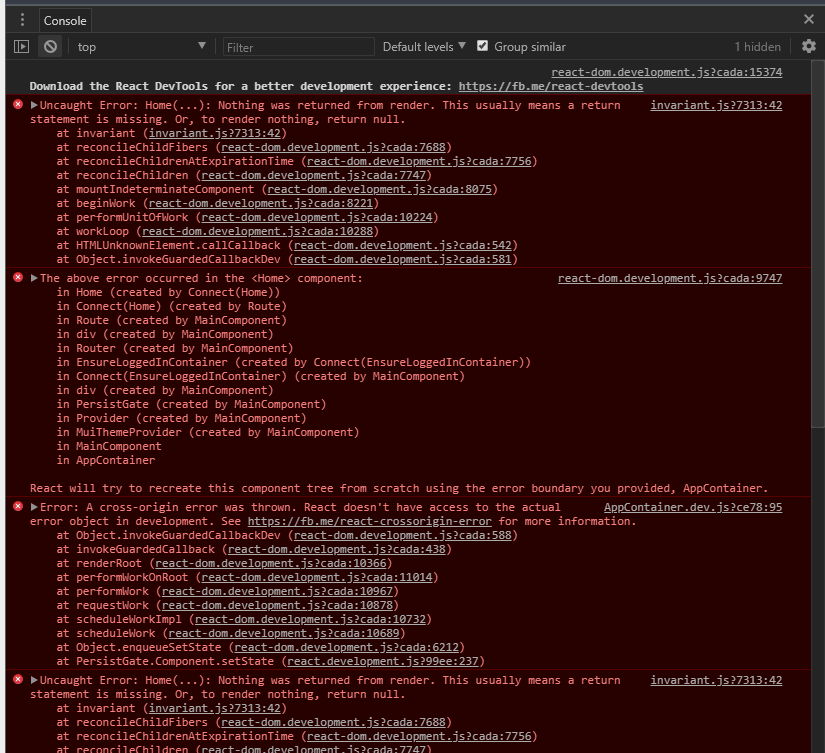Screen dimensions: 825x753
Task: Click the 1 hidden indicator
Action: 757,47
